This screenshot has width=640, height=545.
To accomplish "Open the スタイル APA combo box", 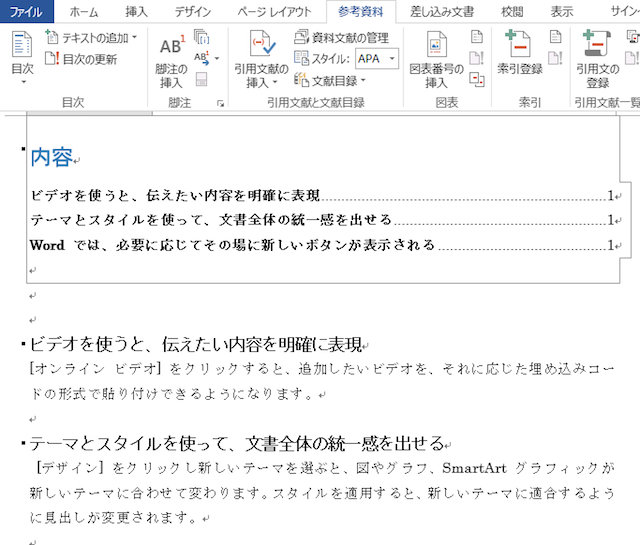I will point(377,59).
